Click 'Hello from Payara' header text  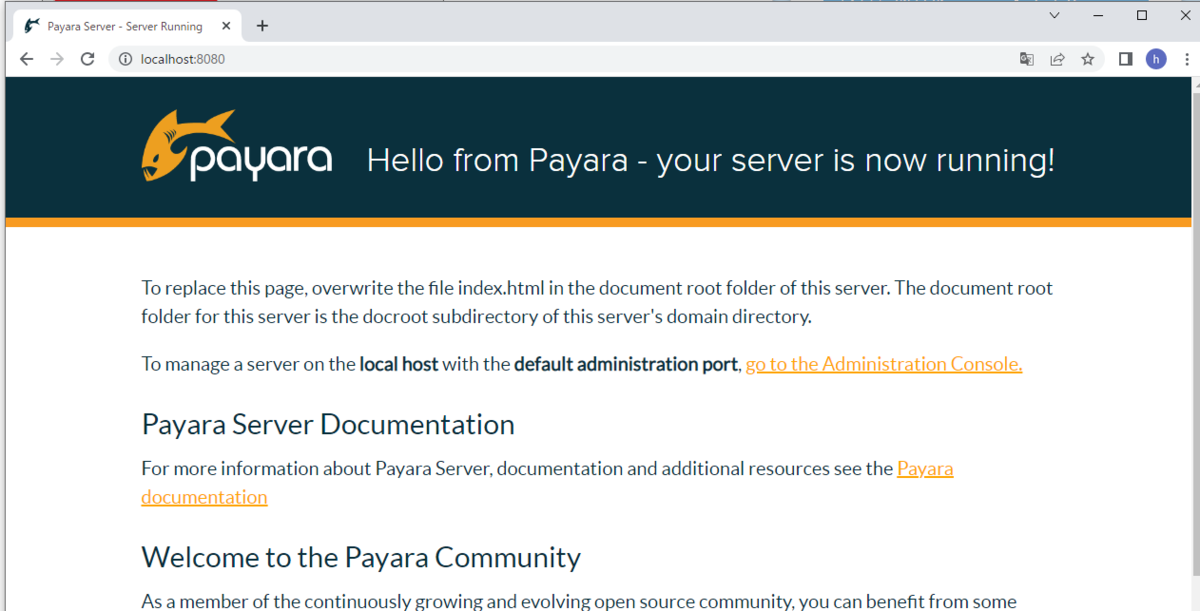coord(711,160)
